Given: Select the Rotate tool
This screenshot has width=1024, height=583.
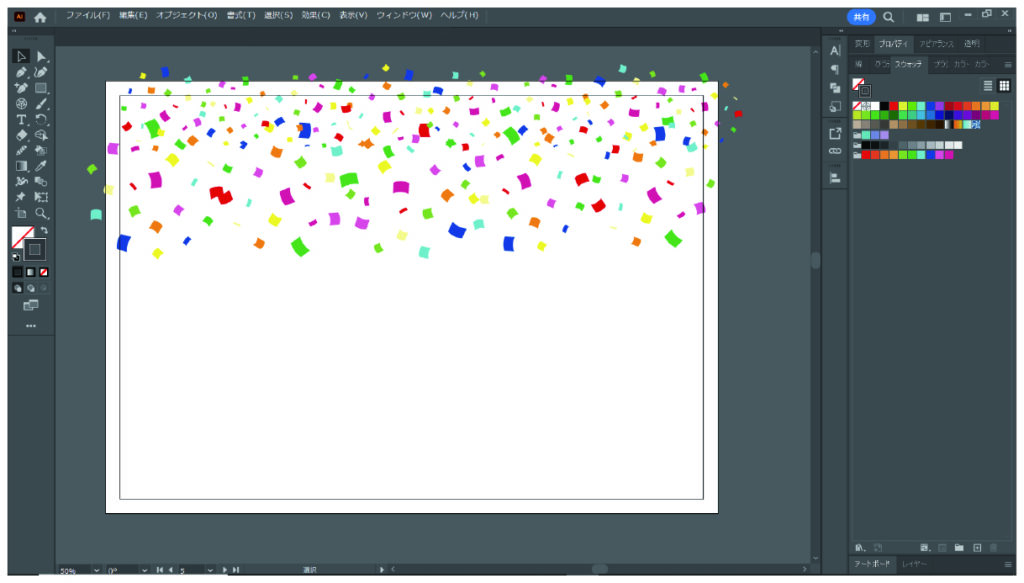Looking at the screenshot, I should (x=41, y=119).
